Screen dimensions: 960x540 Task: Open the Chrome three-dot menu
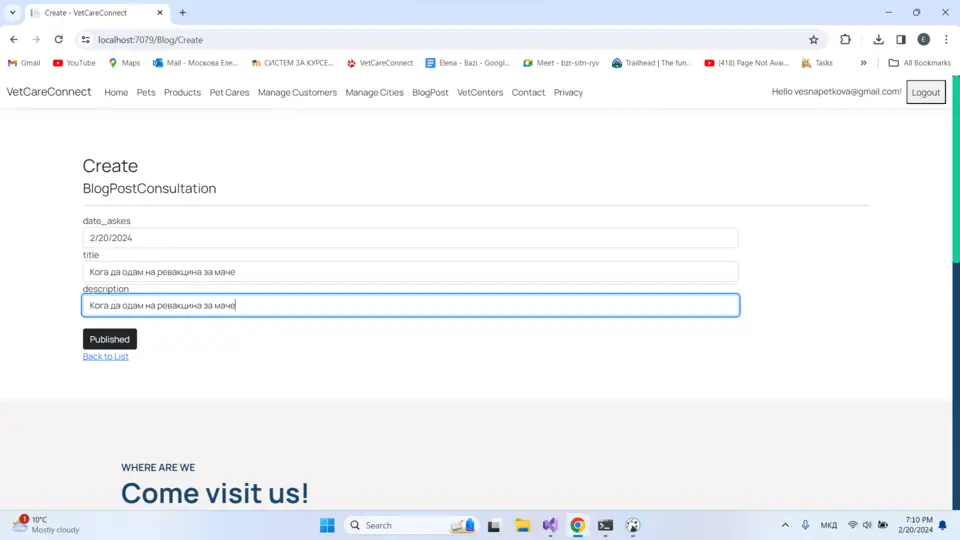(x=946, y=40)
